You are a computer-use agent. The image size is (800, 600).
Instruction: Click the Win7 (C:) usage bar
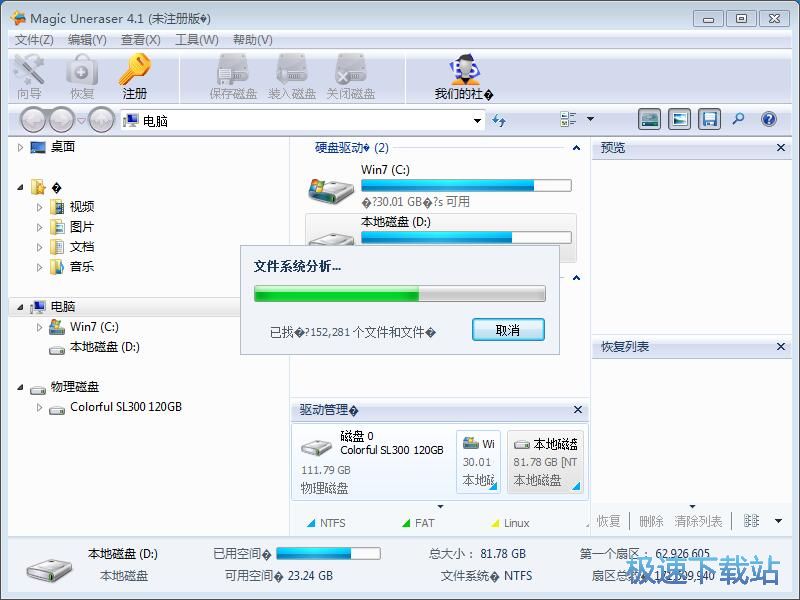[x=466, y=185]
